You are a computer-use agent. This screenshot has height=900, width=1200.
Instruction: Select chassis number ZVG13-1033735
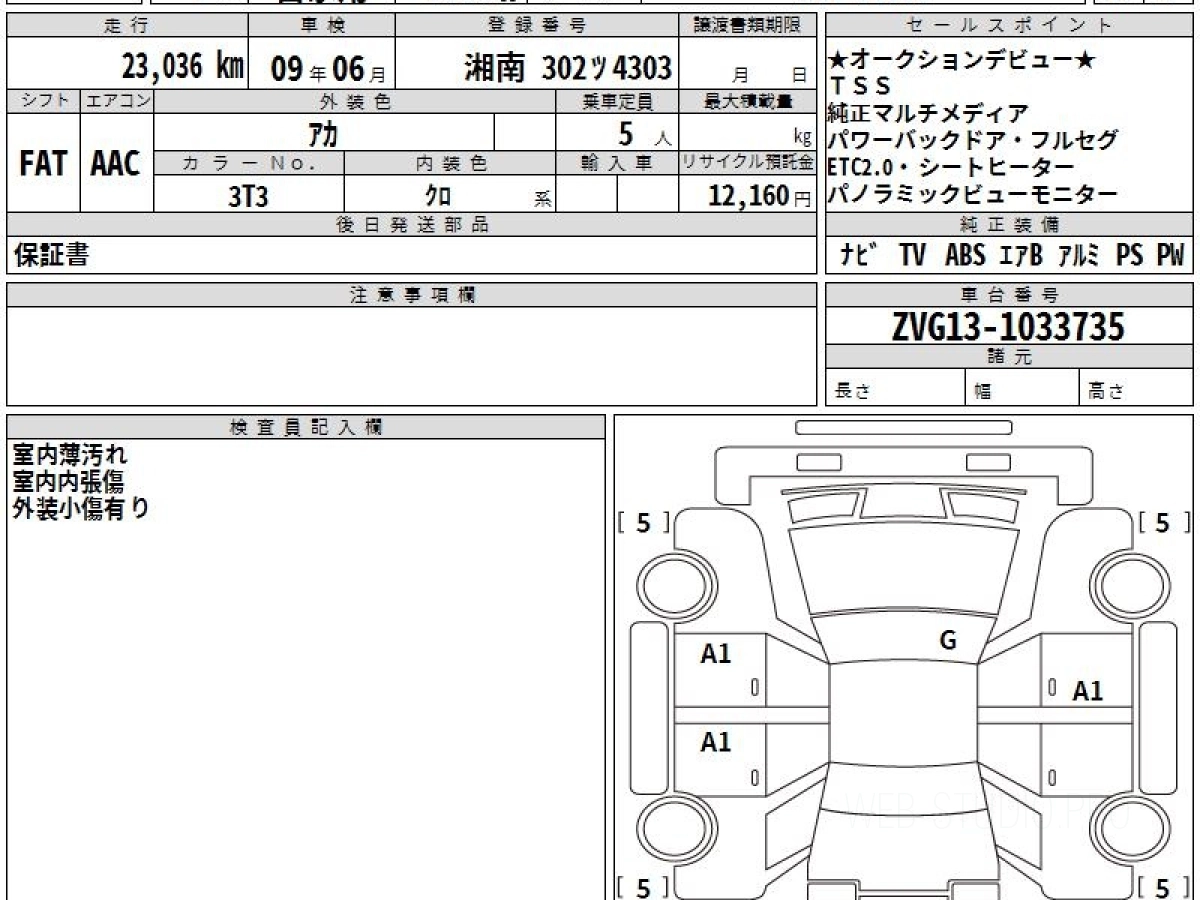(x=1008, y=326)
